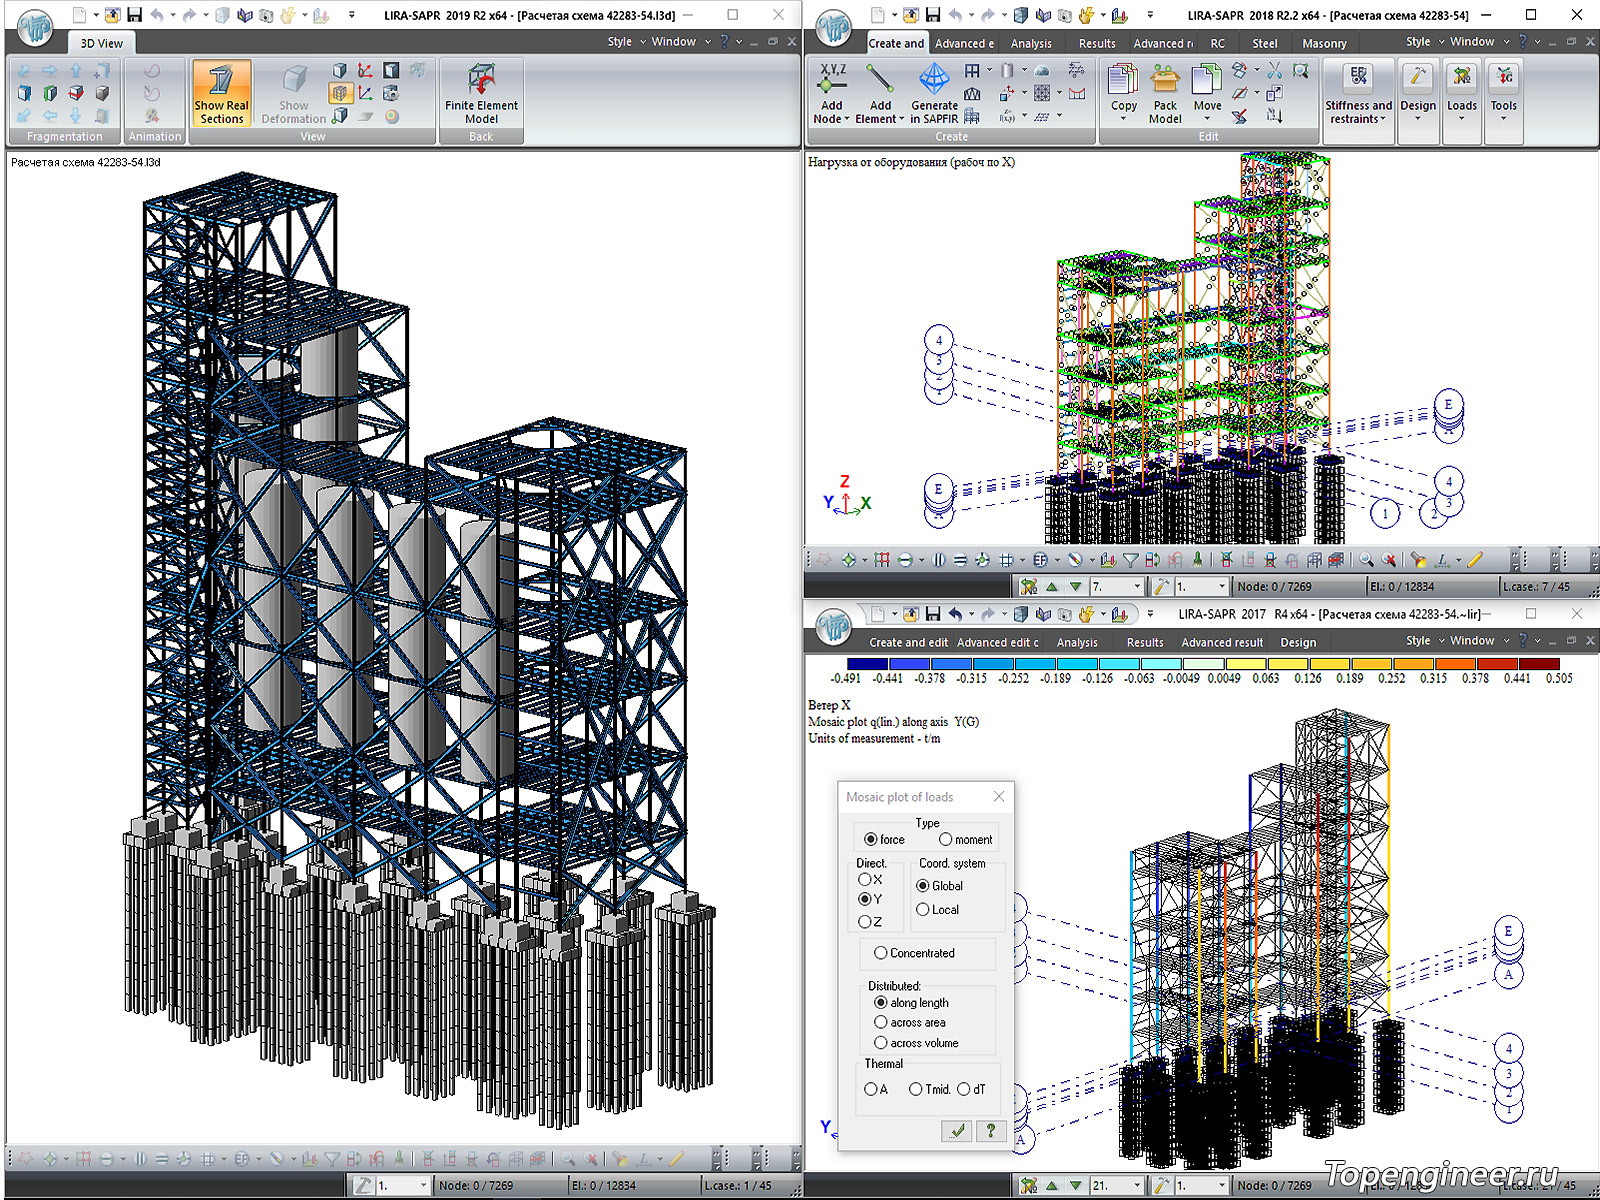
Task: Click Generate in SAPFIR icon
Action: click(x=934, y=93)
